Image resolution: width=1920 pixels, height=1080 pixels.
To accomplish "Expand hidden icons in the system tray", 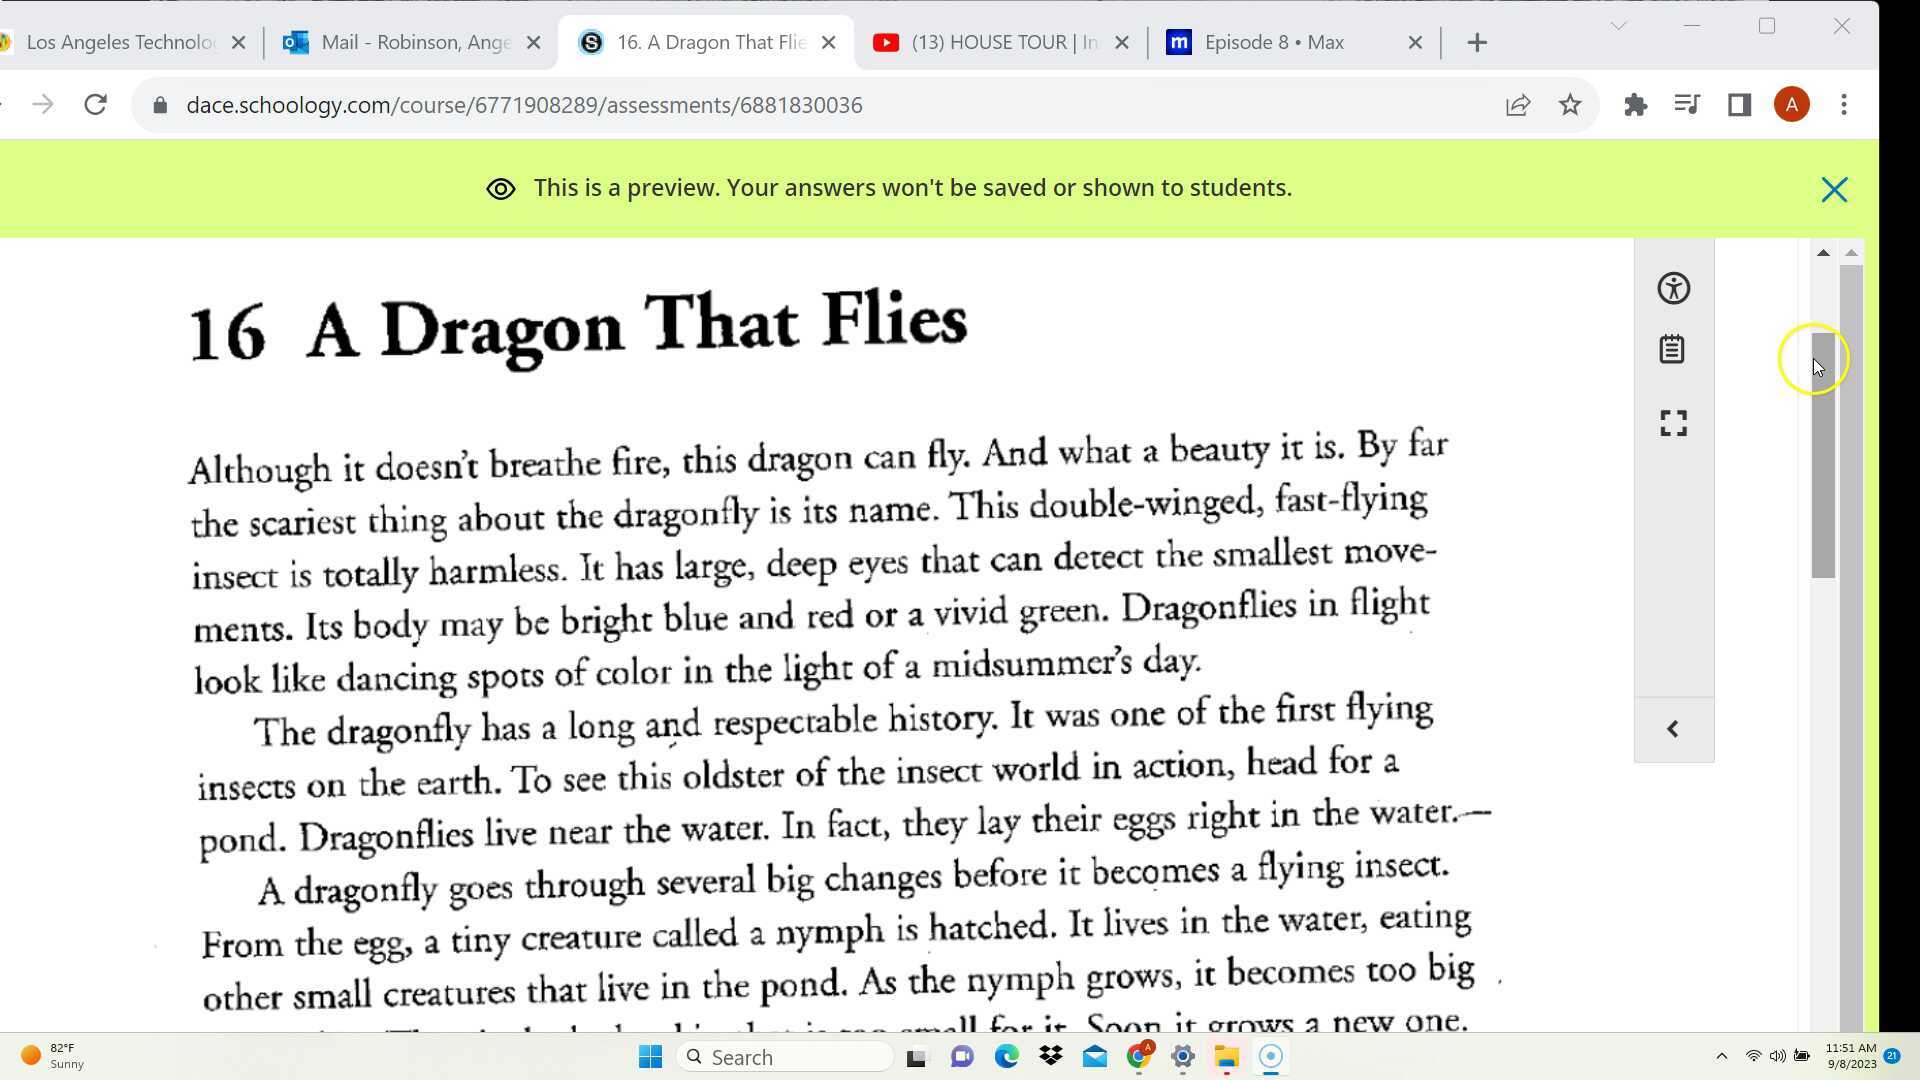I will pyautogui.click(x=1722, y=1055).
